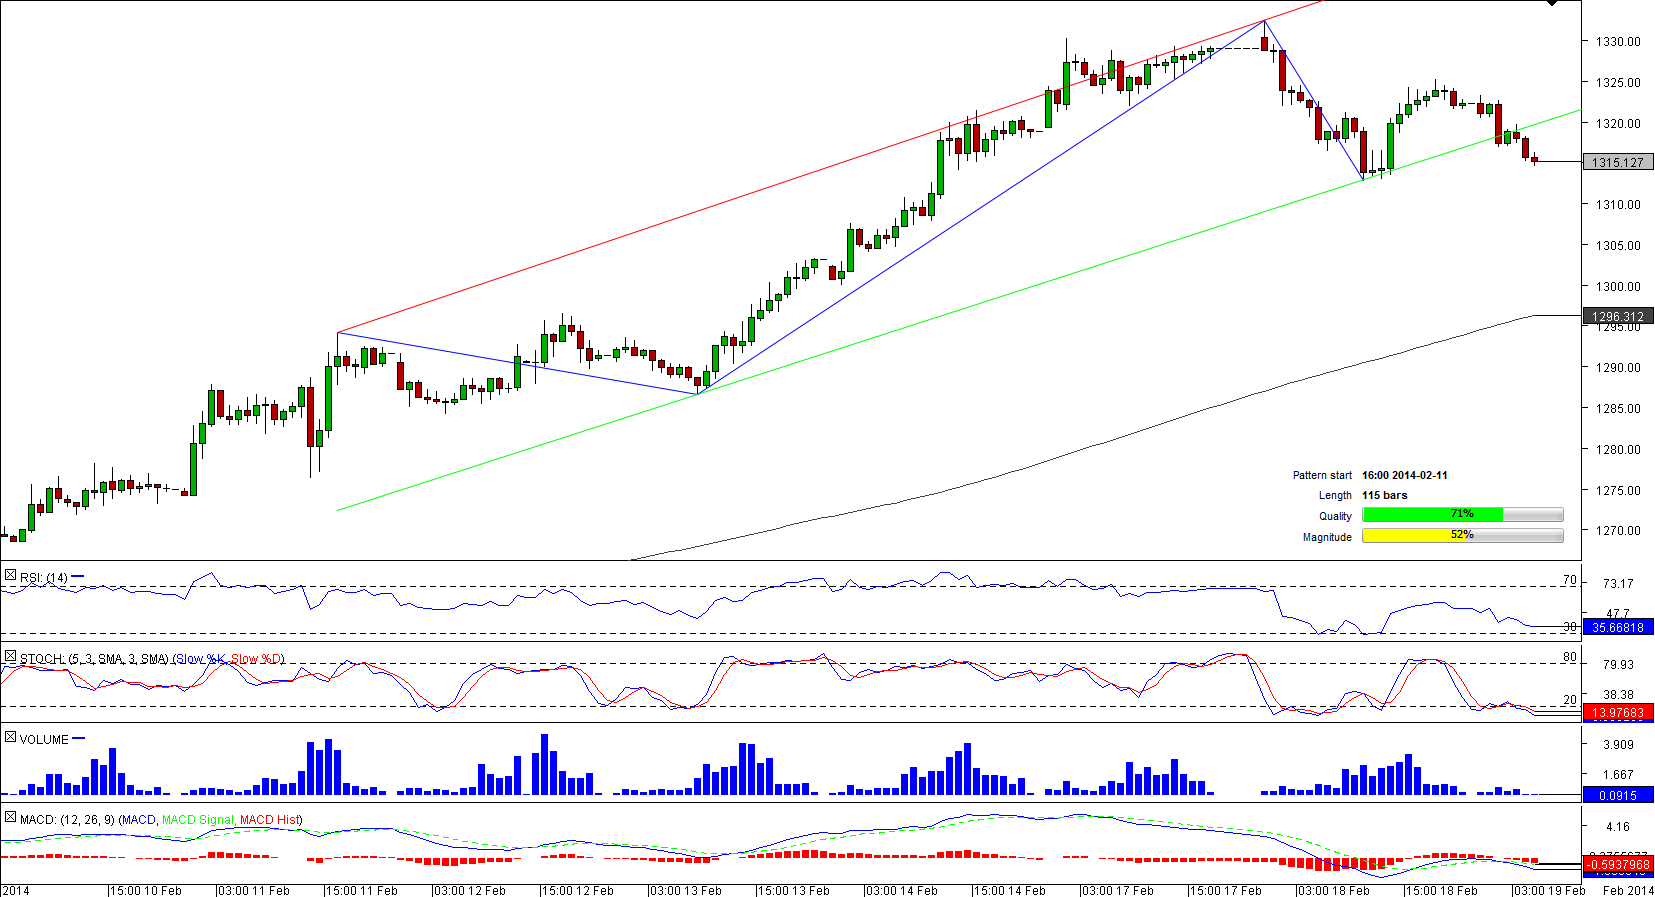Select the moving average value label 1296.312

pyautogui.click(x=1617, y=316)
